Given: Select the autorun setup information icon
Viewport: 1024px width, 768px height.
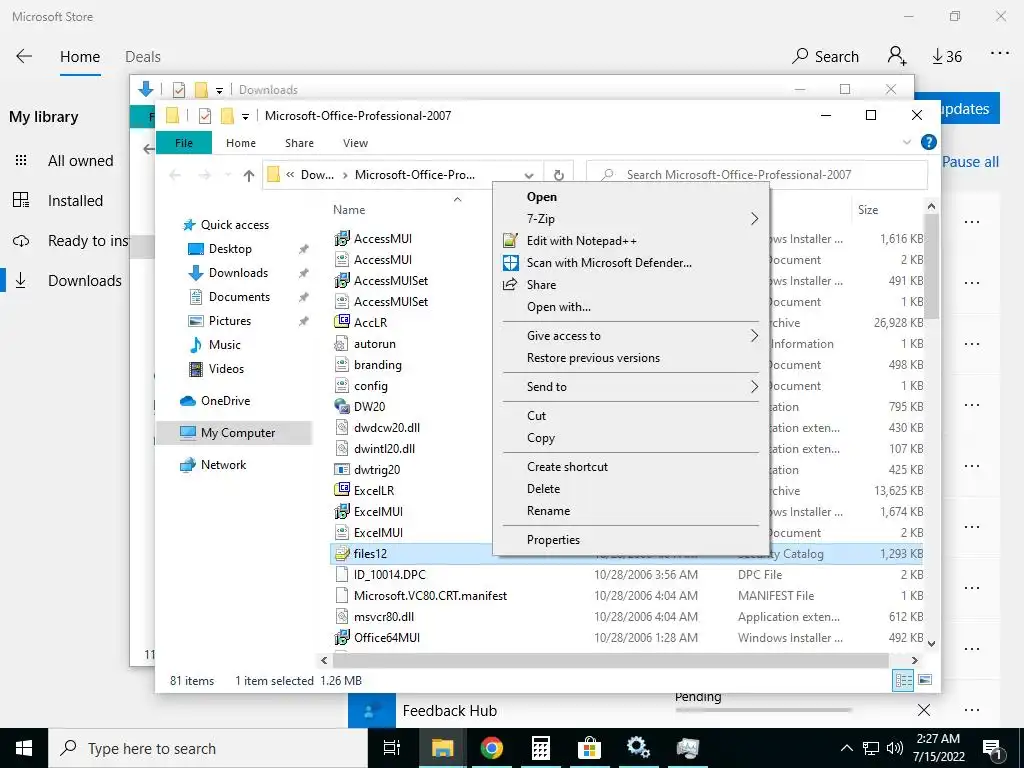Looking at the screenshot, I should [x=342, y=344].
